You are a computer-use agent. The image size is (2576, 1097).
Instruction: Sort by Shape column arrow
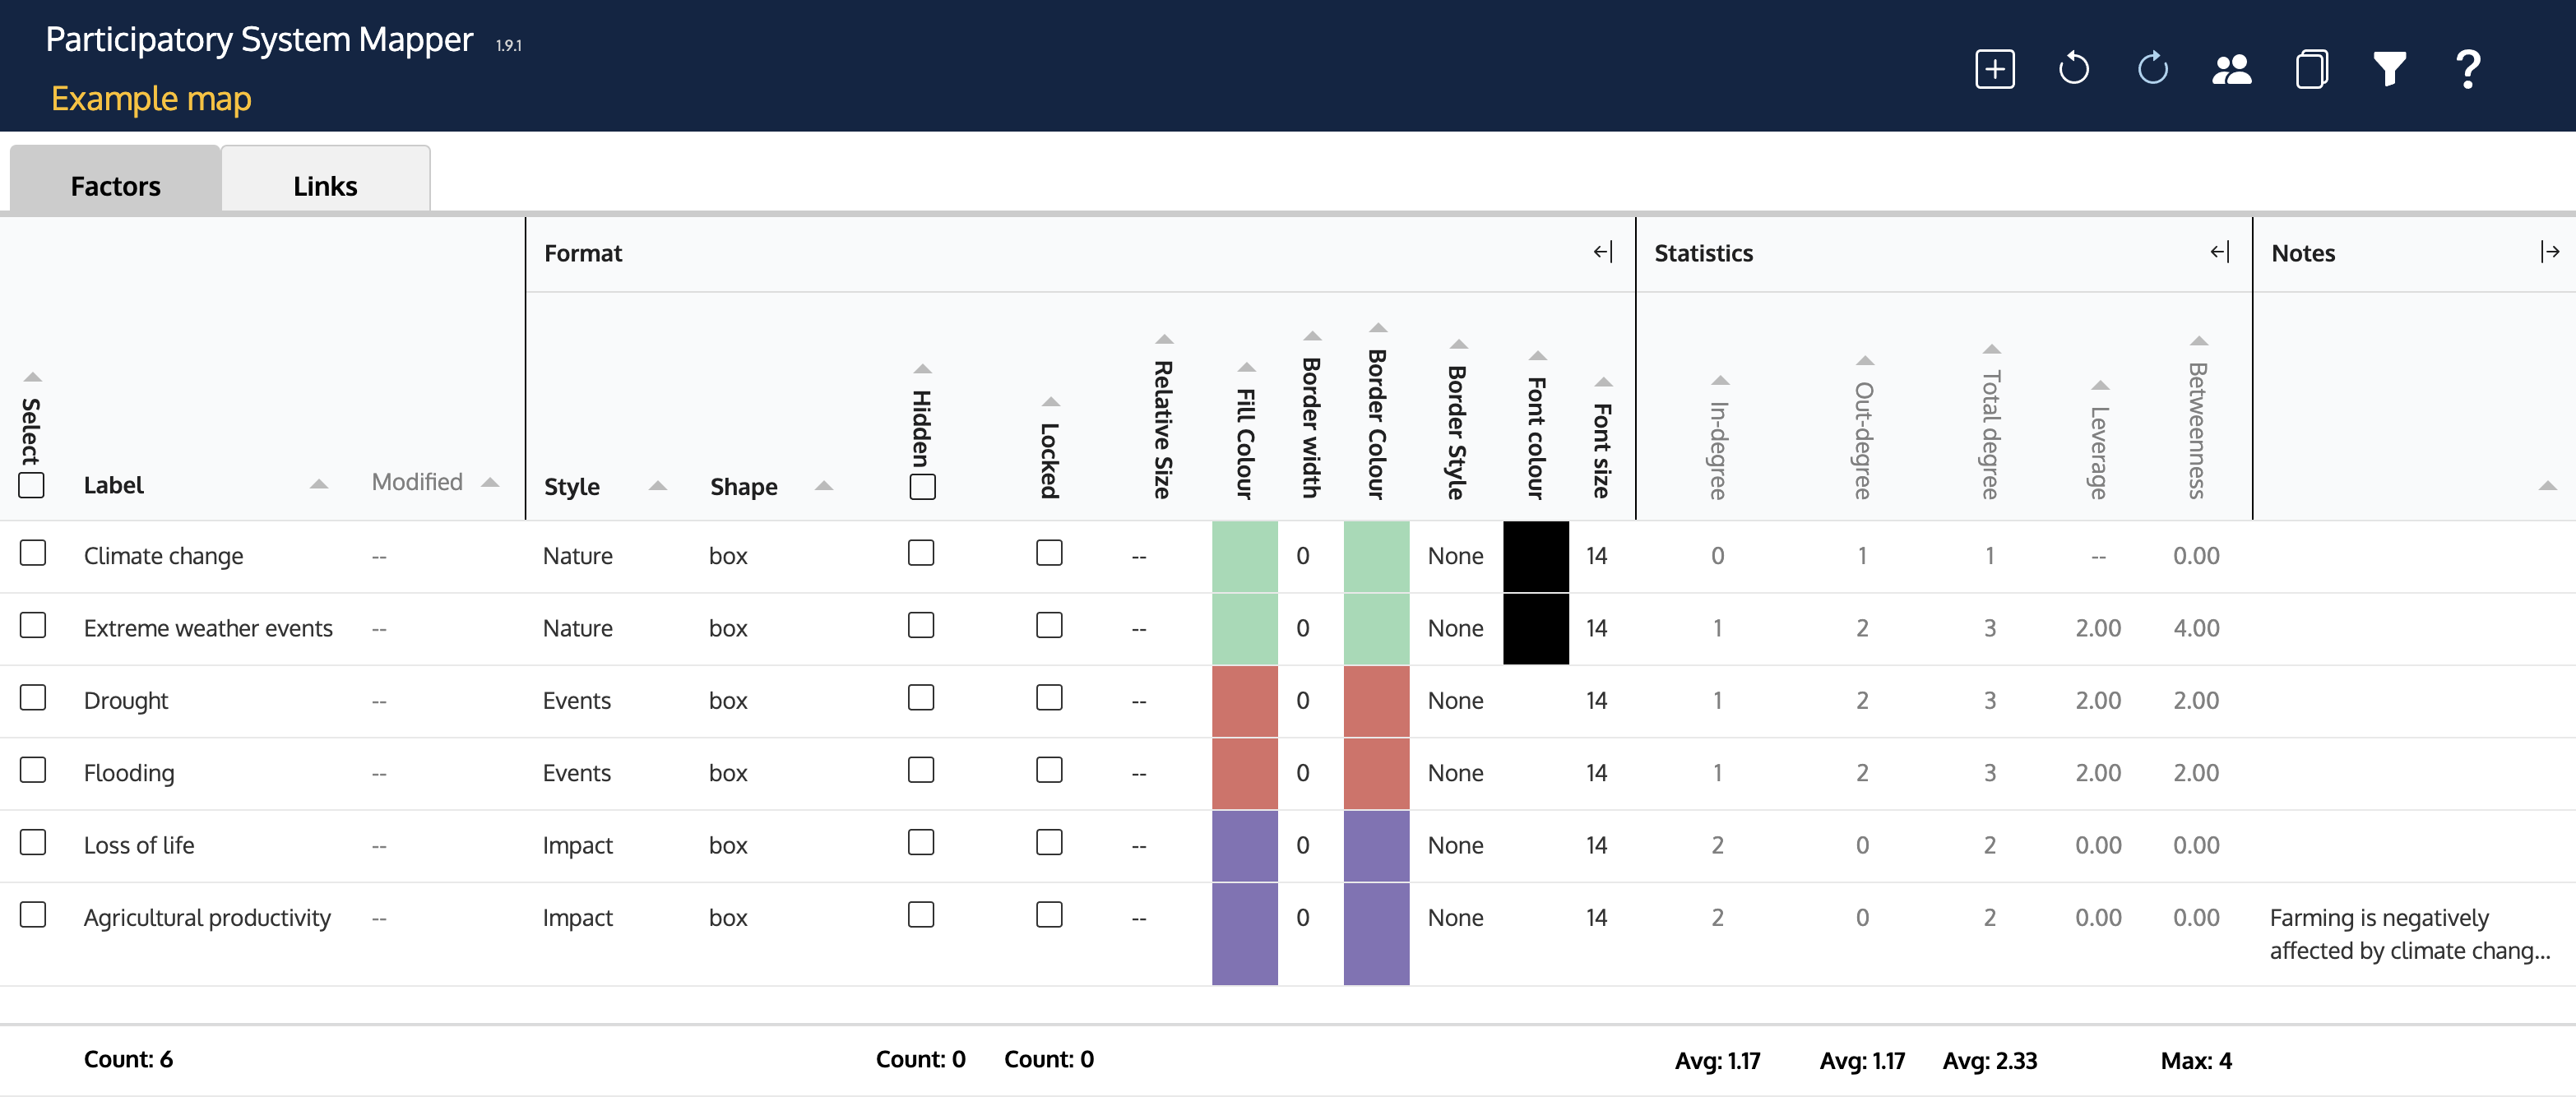click(824, 486)
